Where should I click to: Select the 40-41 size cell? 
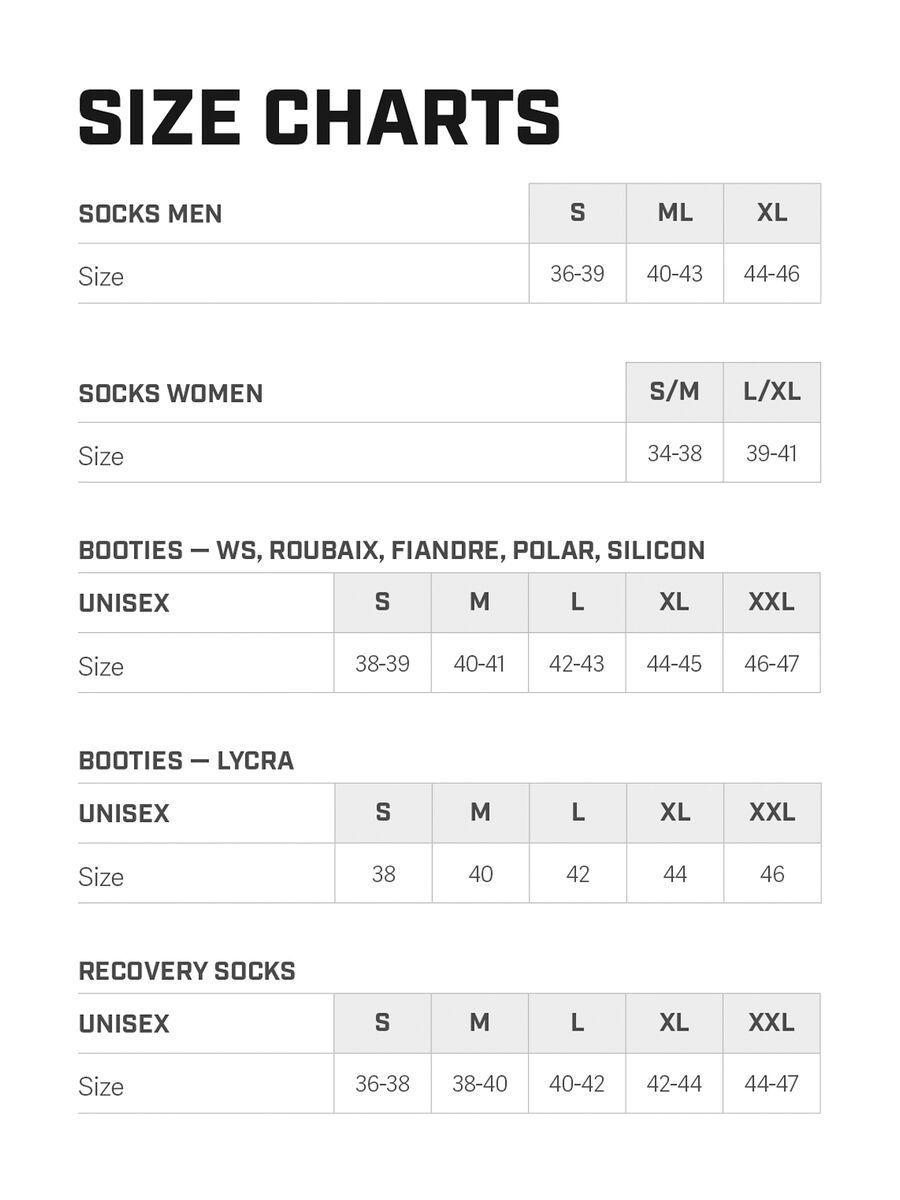(x=480, y=663)
